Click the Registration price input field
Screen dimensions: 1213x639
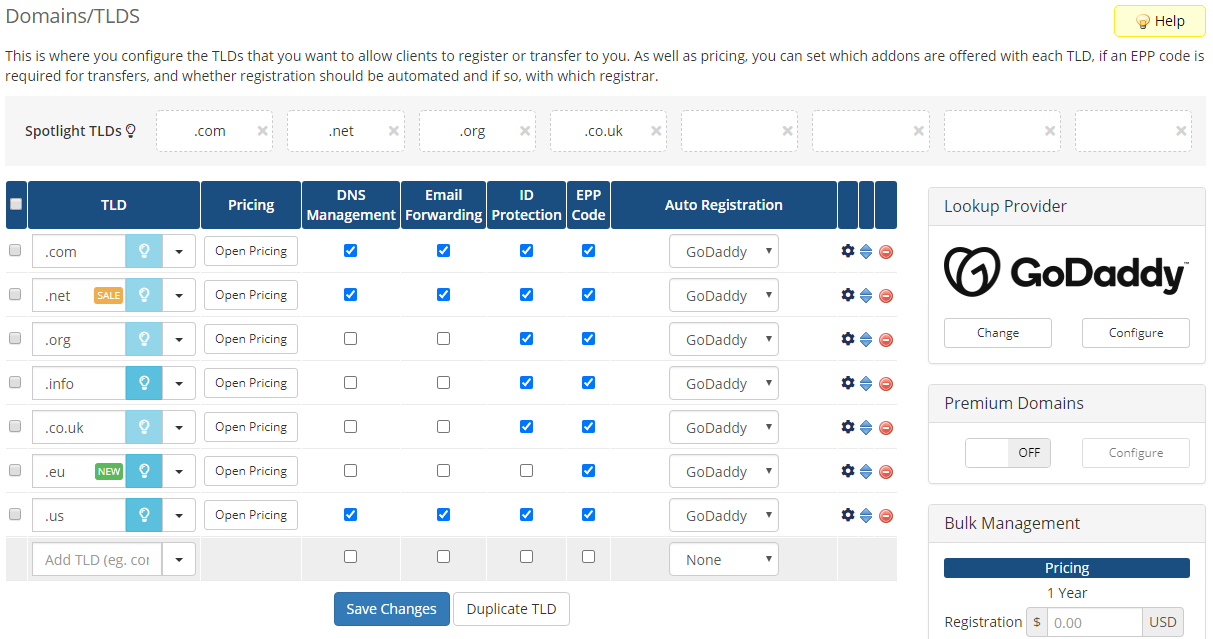click(x=1094, y=621)
